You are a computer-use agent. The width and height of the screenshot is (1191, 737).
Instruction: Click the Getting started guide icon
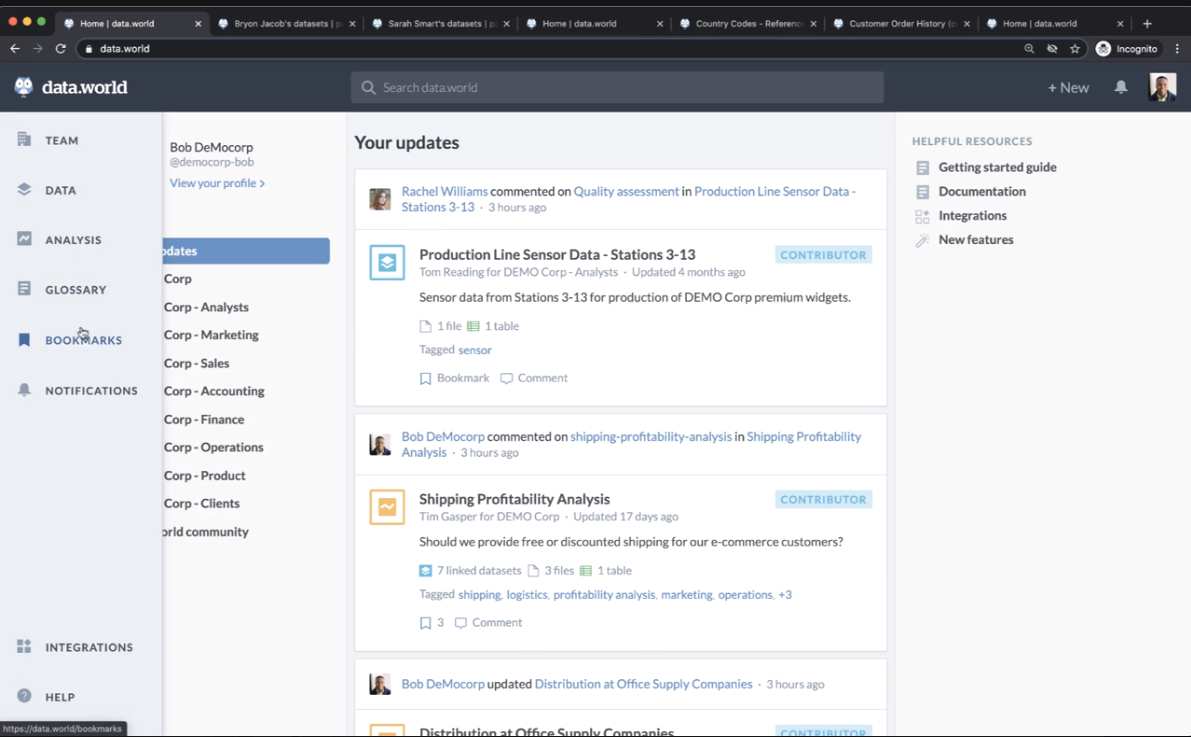click(x=922, y=168)
